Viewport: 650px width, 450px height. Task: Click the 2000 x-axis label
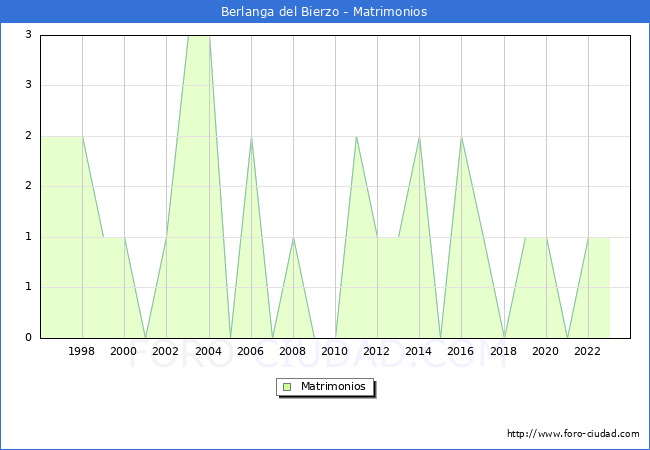124,351
